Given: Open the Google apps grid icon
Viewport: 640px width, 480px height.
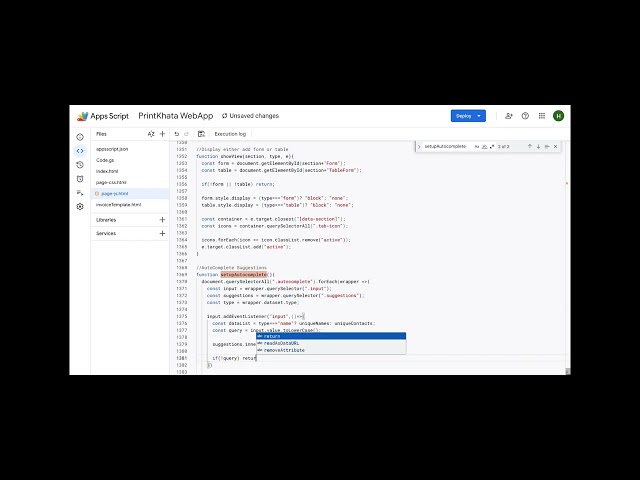Looking at the screenshot, I should pos(542,116).
